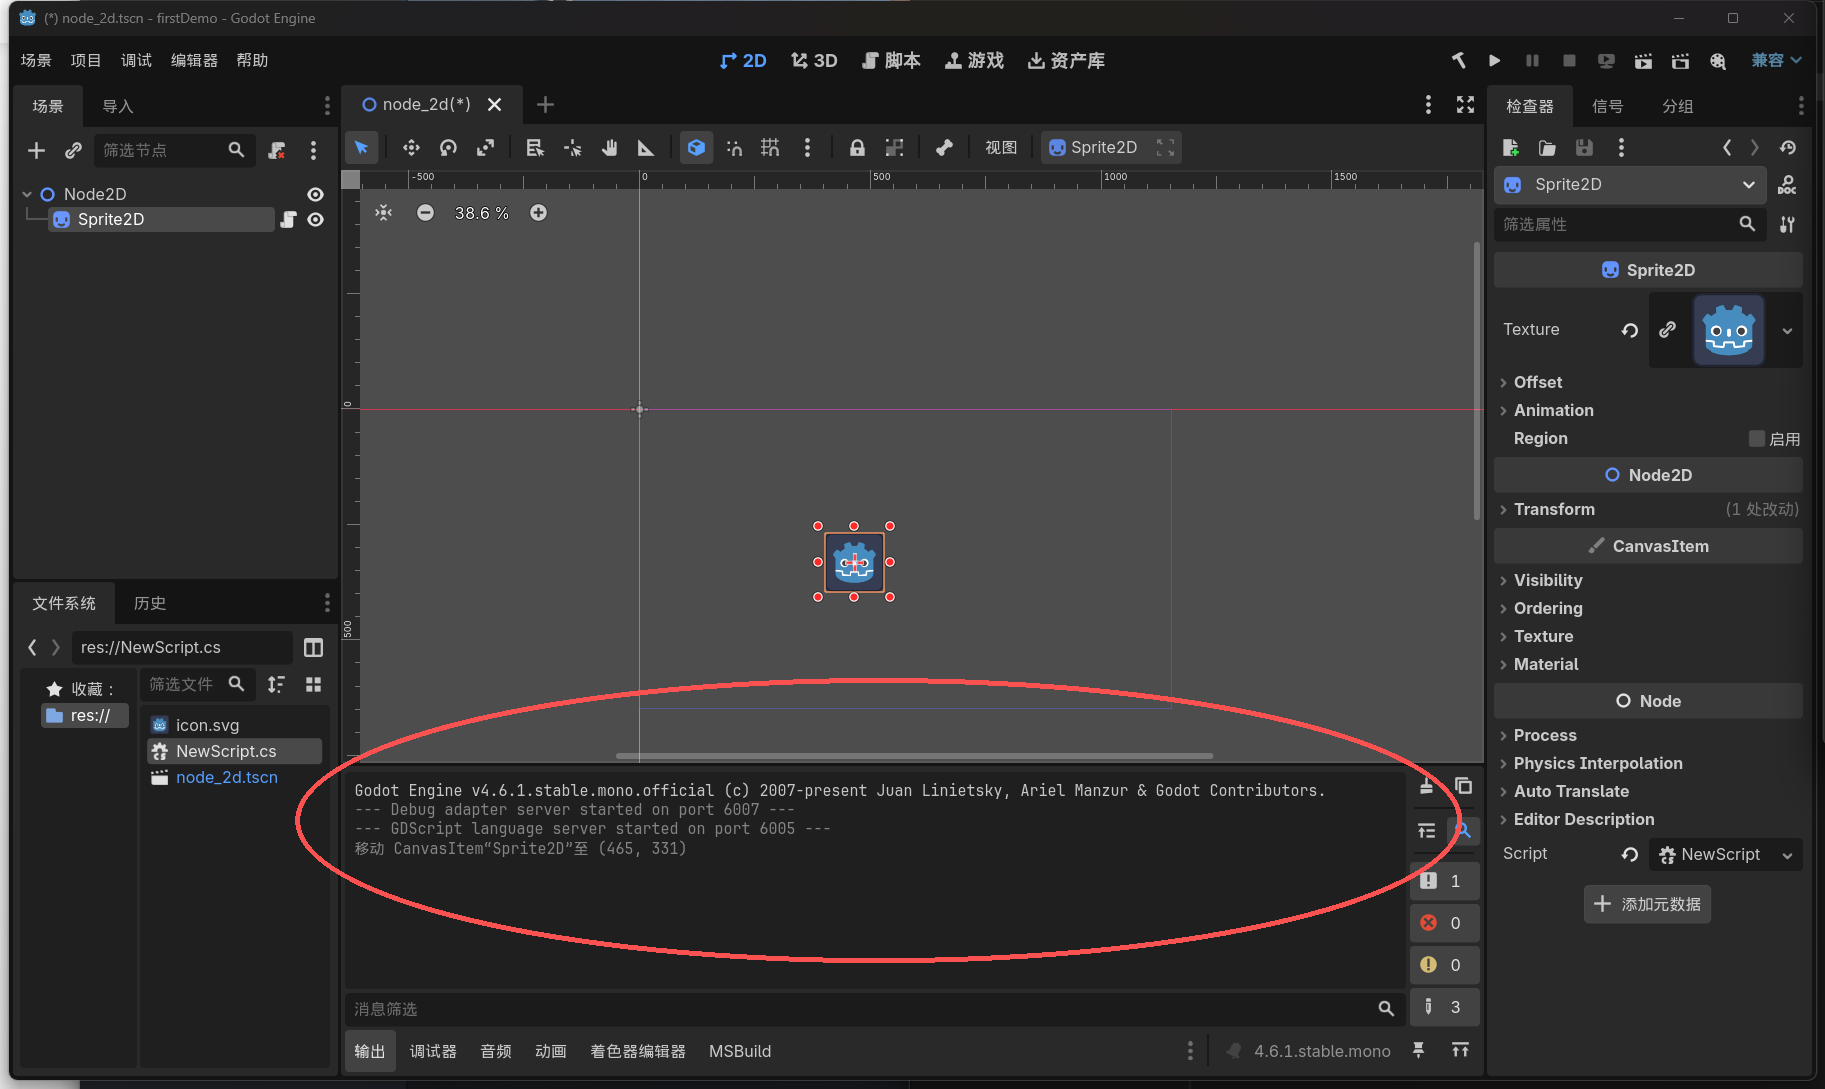This screenshot has width=1825, height=1089.
Task: Select the Move mode tool
Action: 411,148
